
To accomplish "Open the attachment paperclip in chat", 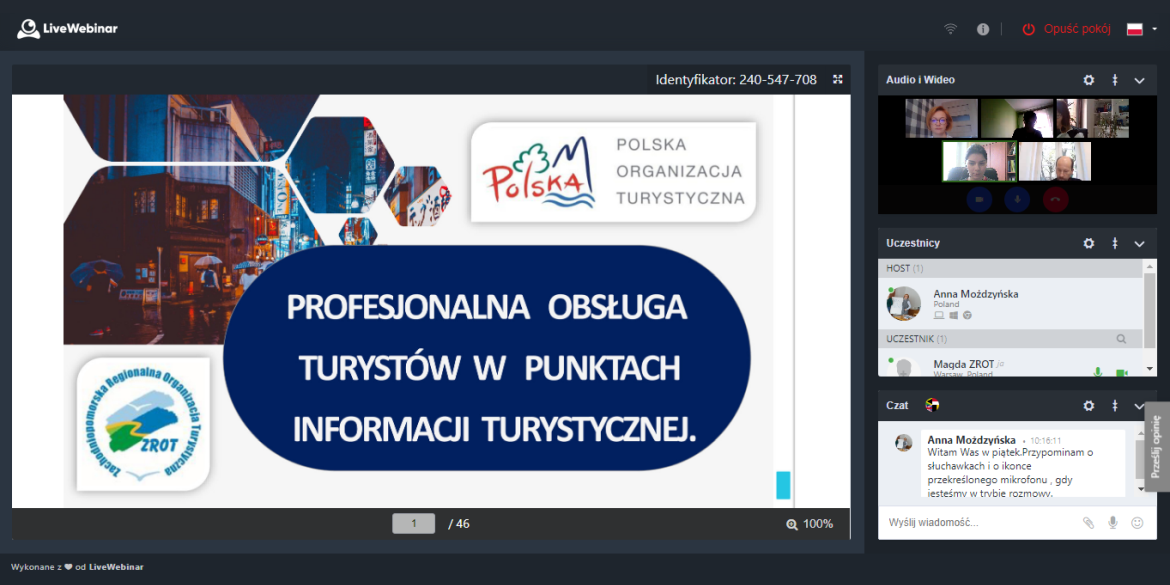I will click(1089, 523).
